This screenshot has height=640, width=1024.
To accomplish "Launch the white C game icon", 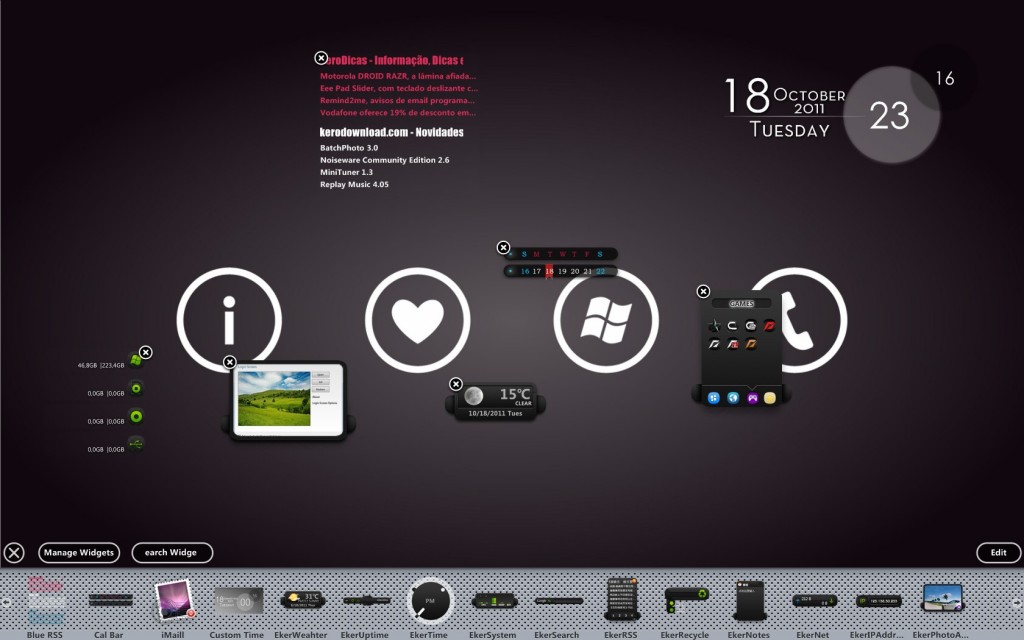I will [732, 325].
